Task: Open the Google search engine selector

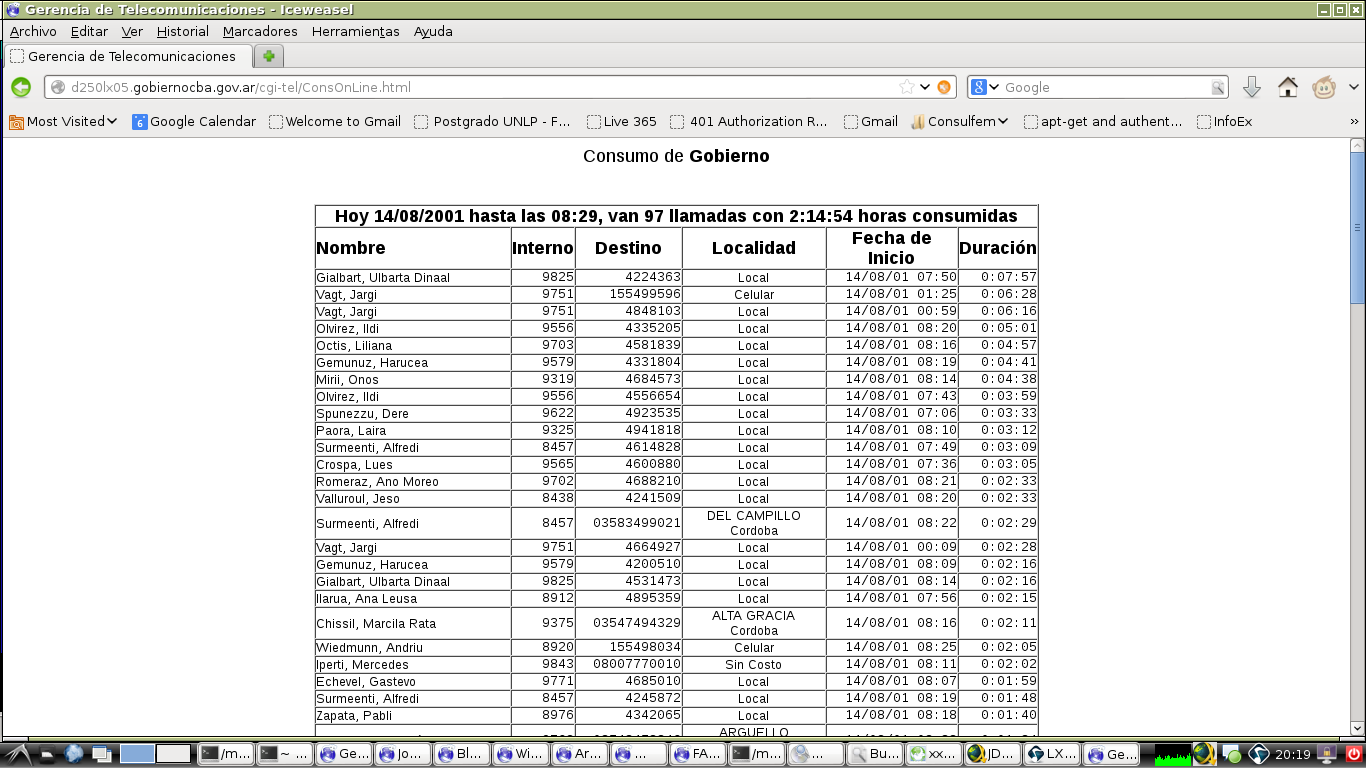Action: pyautogui.click(x=985, y=87)
